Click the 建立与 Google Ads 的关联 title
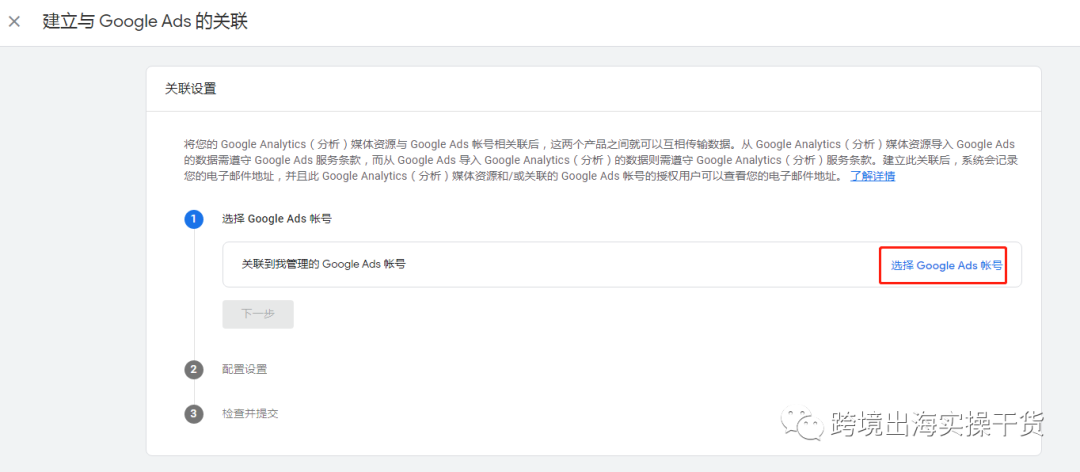Viewport: 1080px width, 472px height. tap(145, 21)
